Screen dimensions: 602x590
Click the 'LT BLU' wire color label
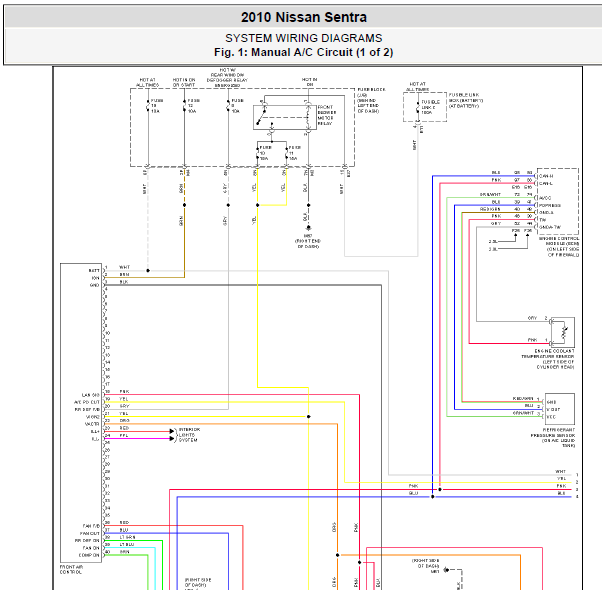click(127, 544)
